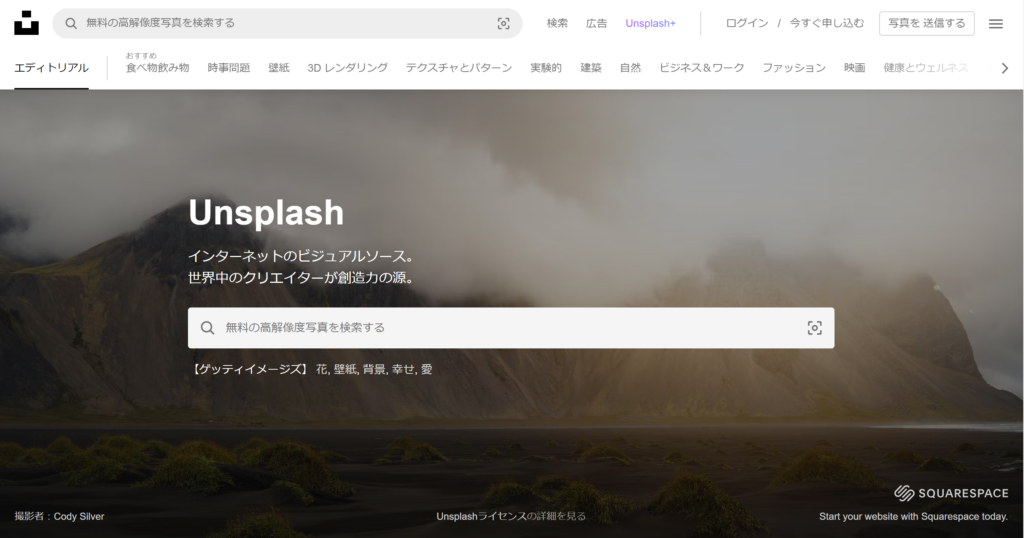Open the Unsplash+ link

coord(650,24)
